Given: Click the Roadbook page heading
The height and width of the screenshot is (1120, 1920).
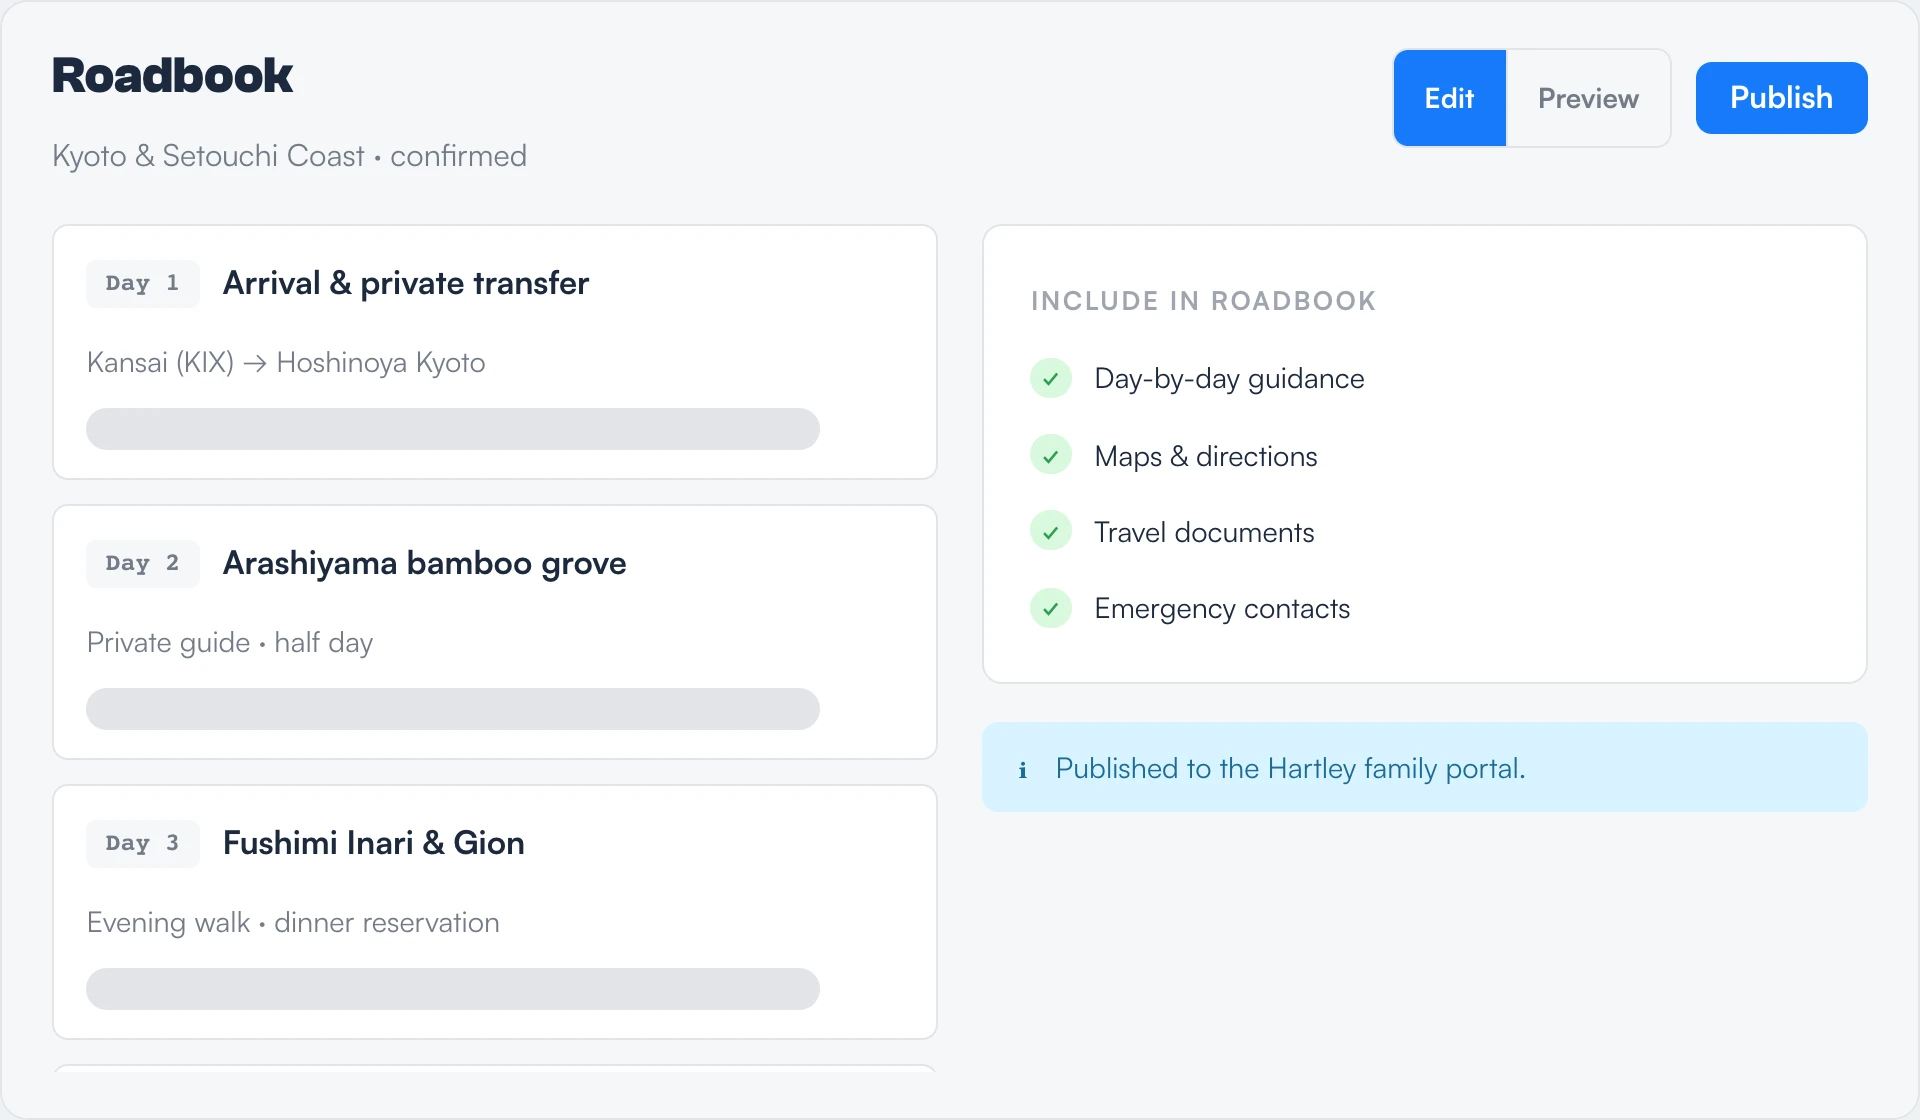Looking at the screenshot, I should pyautogui.click(x=173, y=76).
